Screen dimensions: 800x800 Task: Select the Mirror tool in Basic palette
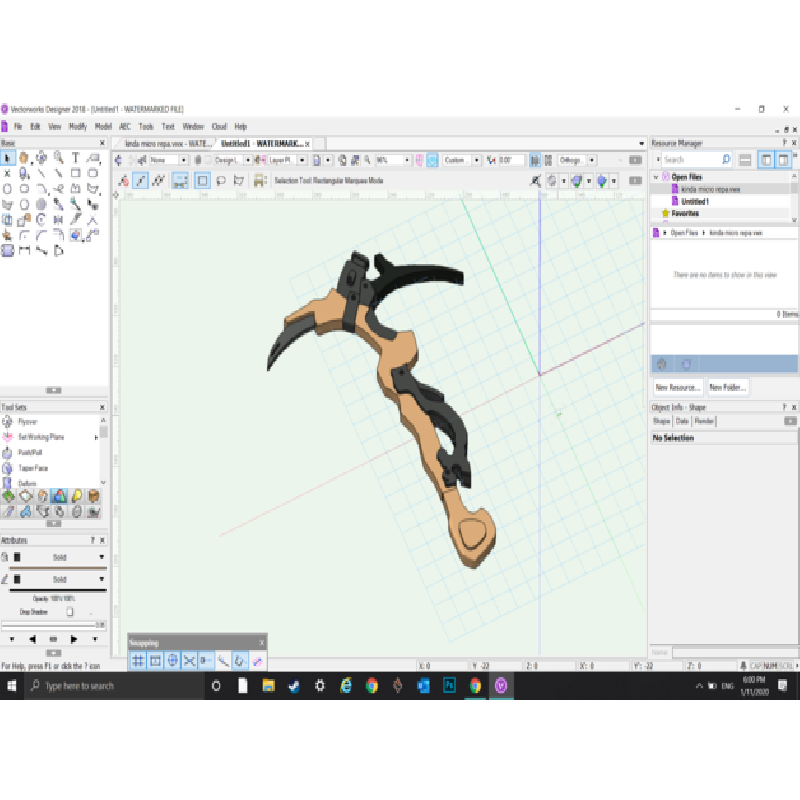point(58,219)
